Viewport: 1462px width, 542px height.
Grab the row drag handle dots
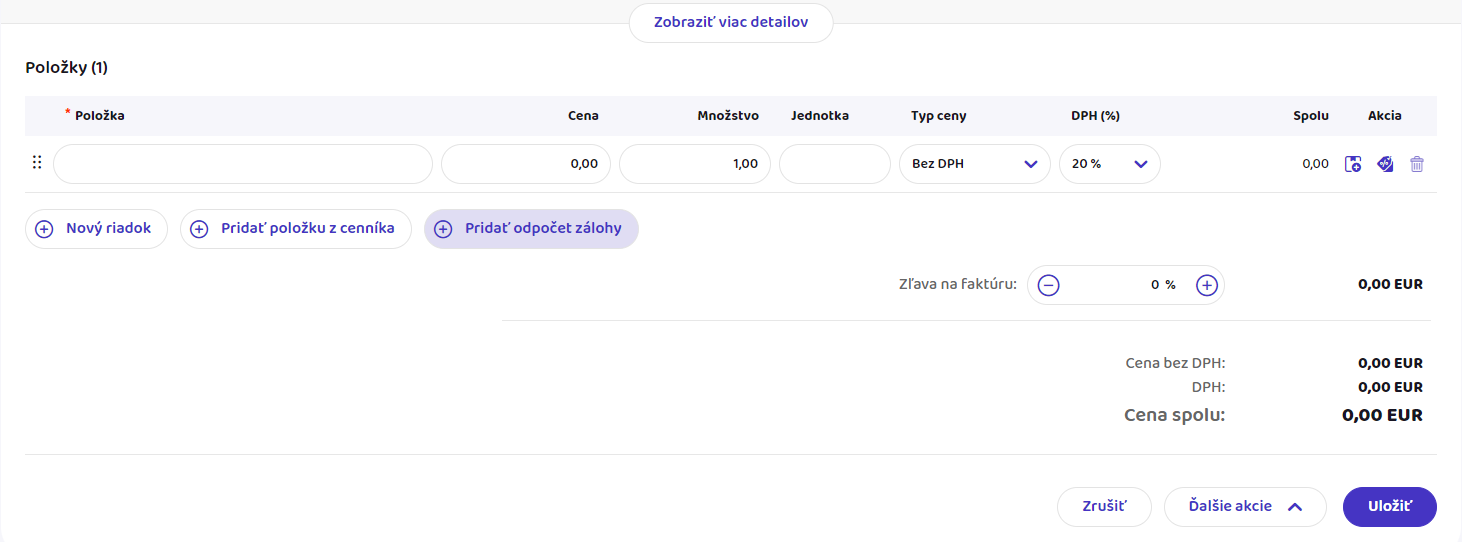37,163
